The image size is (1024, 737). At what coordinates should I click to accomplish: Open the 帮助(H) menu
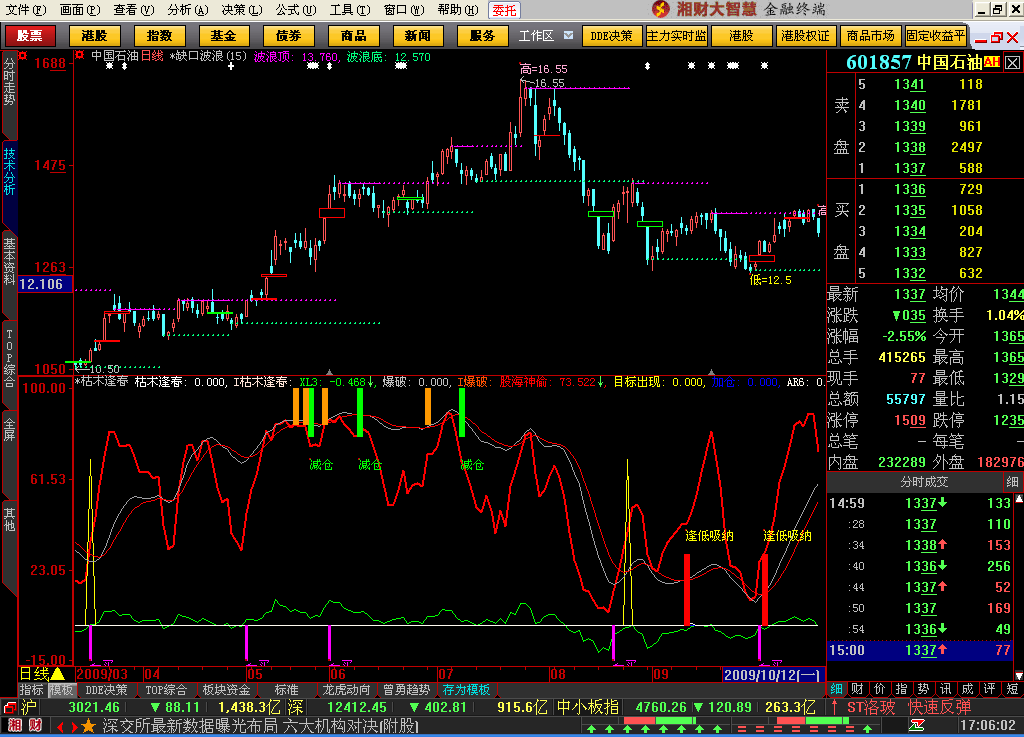click(x=458, y=10)
